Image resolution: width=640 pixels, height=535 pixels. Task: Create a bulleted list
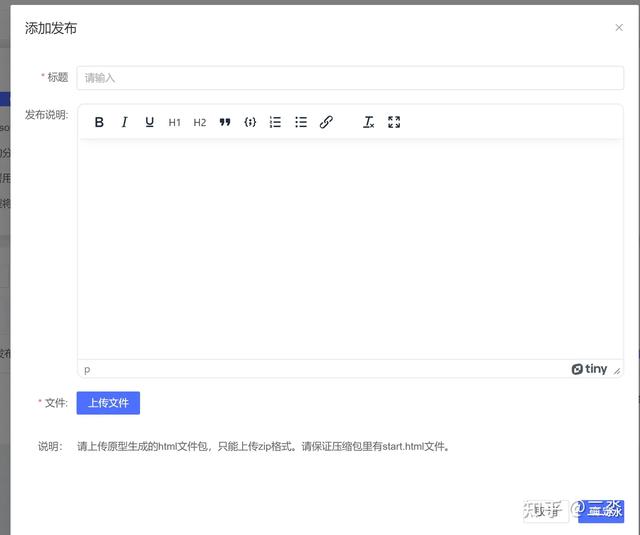coord(301,122)
